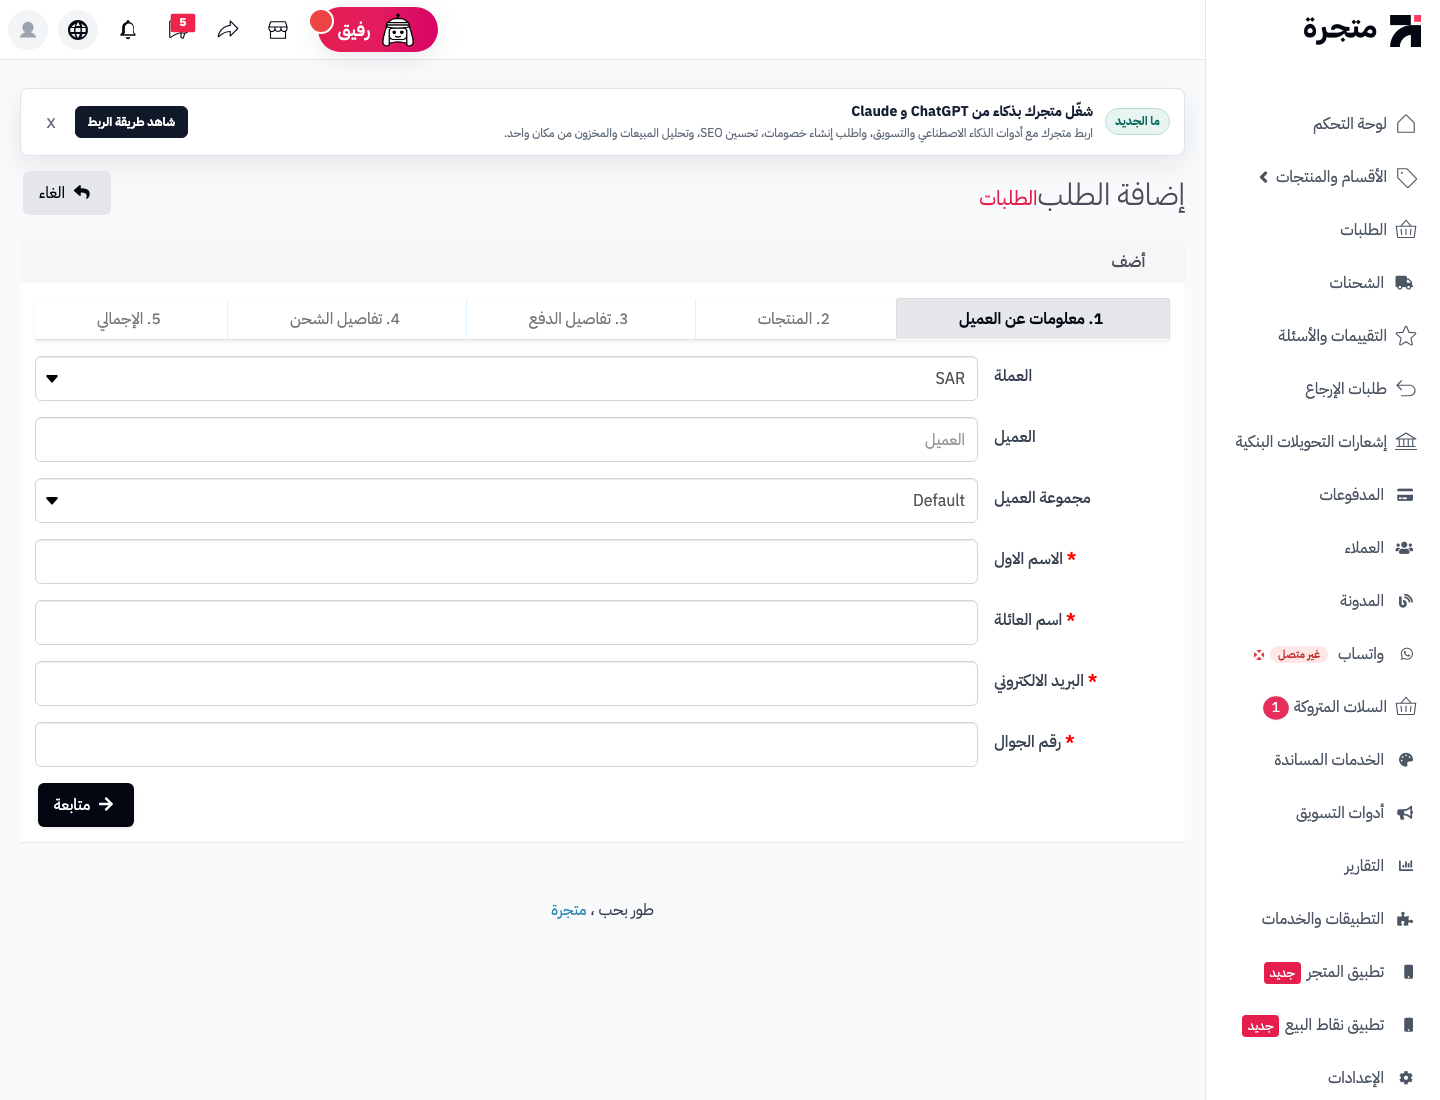Click the bank icon beside إشعارات التحويلات البنكية
Viewport: 1440px width, 1100px height.
coord(1406,442)
